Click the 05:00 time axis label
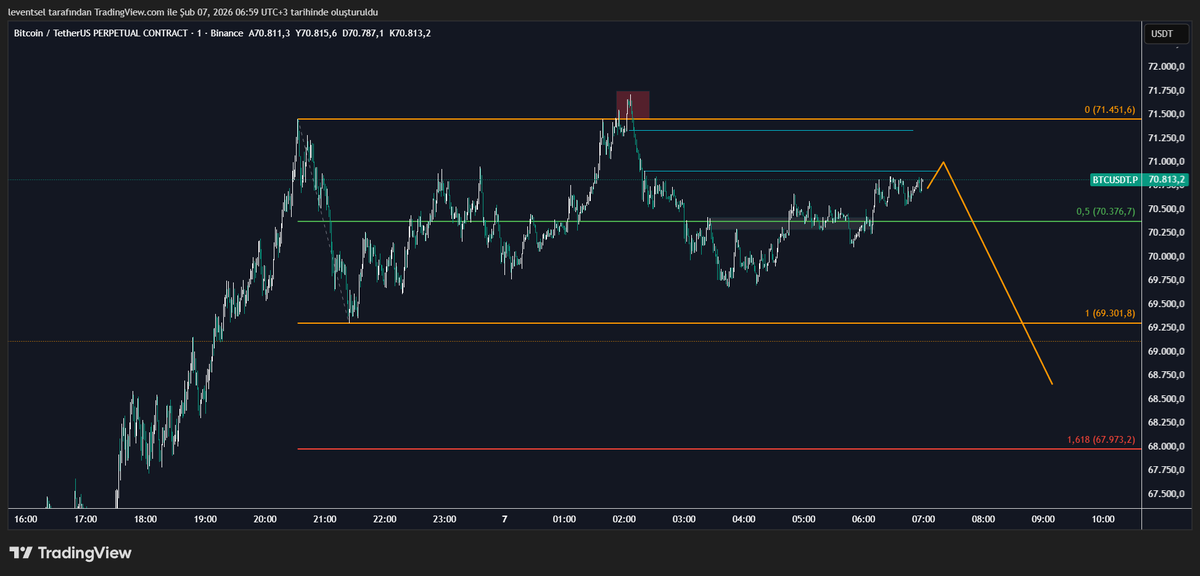 coord(804,519)
